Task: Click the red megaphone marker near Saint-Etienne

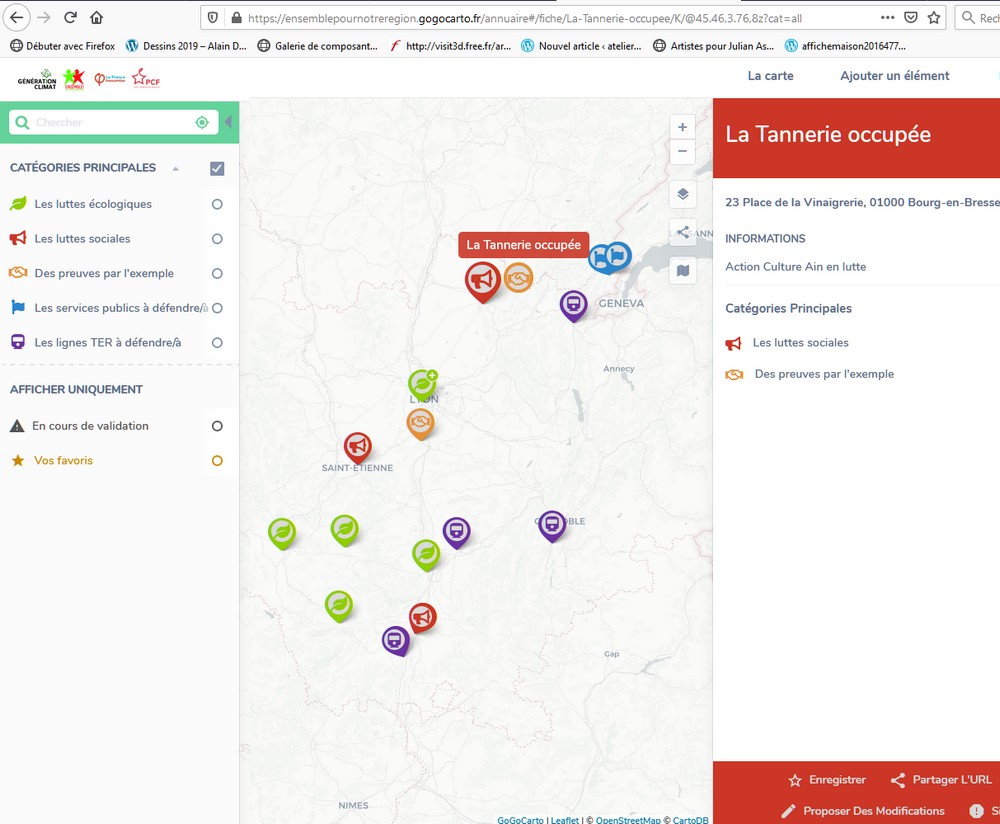Action: click(x=357, y=447)
